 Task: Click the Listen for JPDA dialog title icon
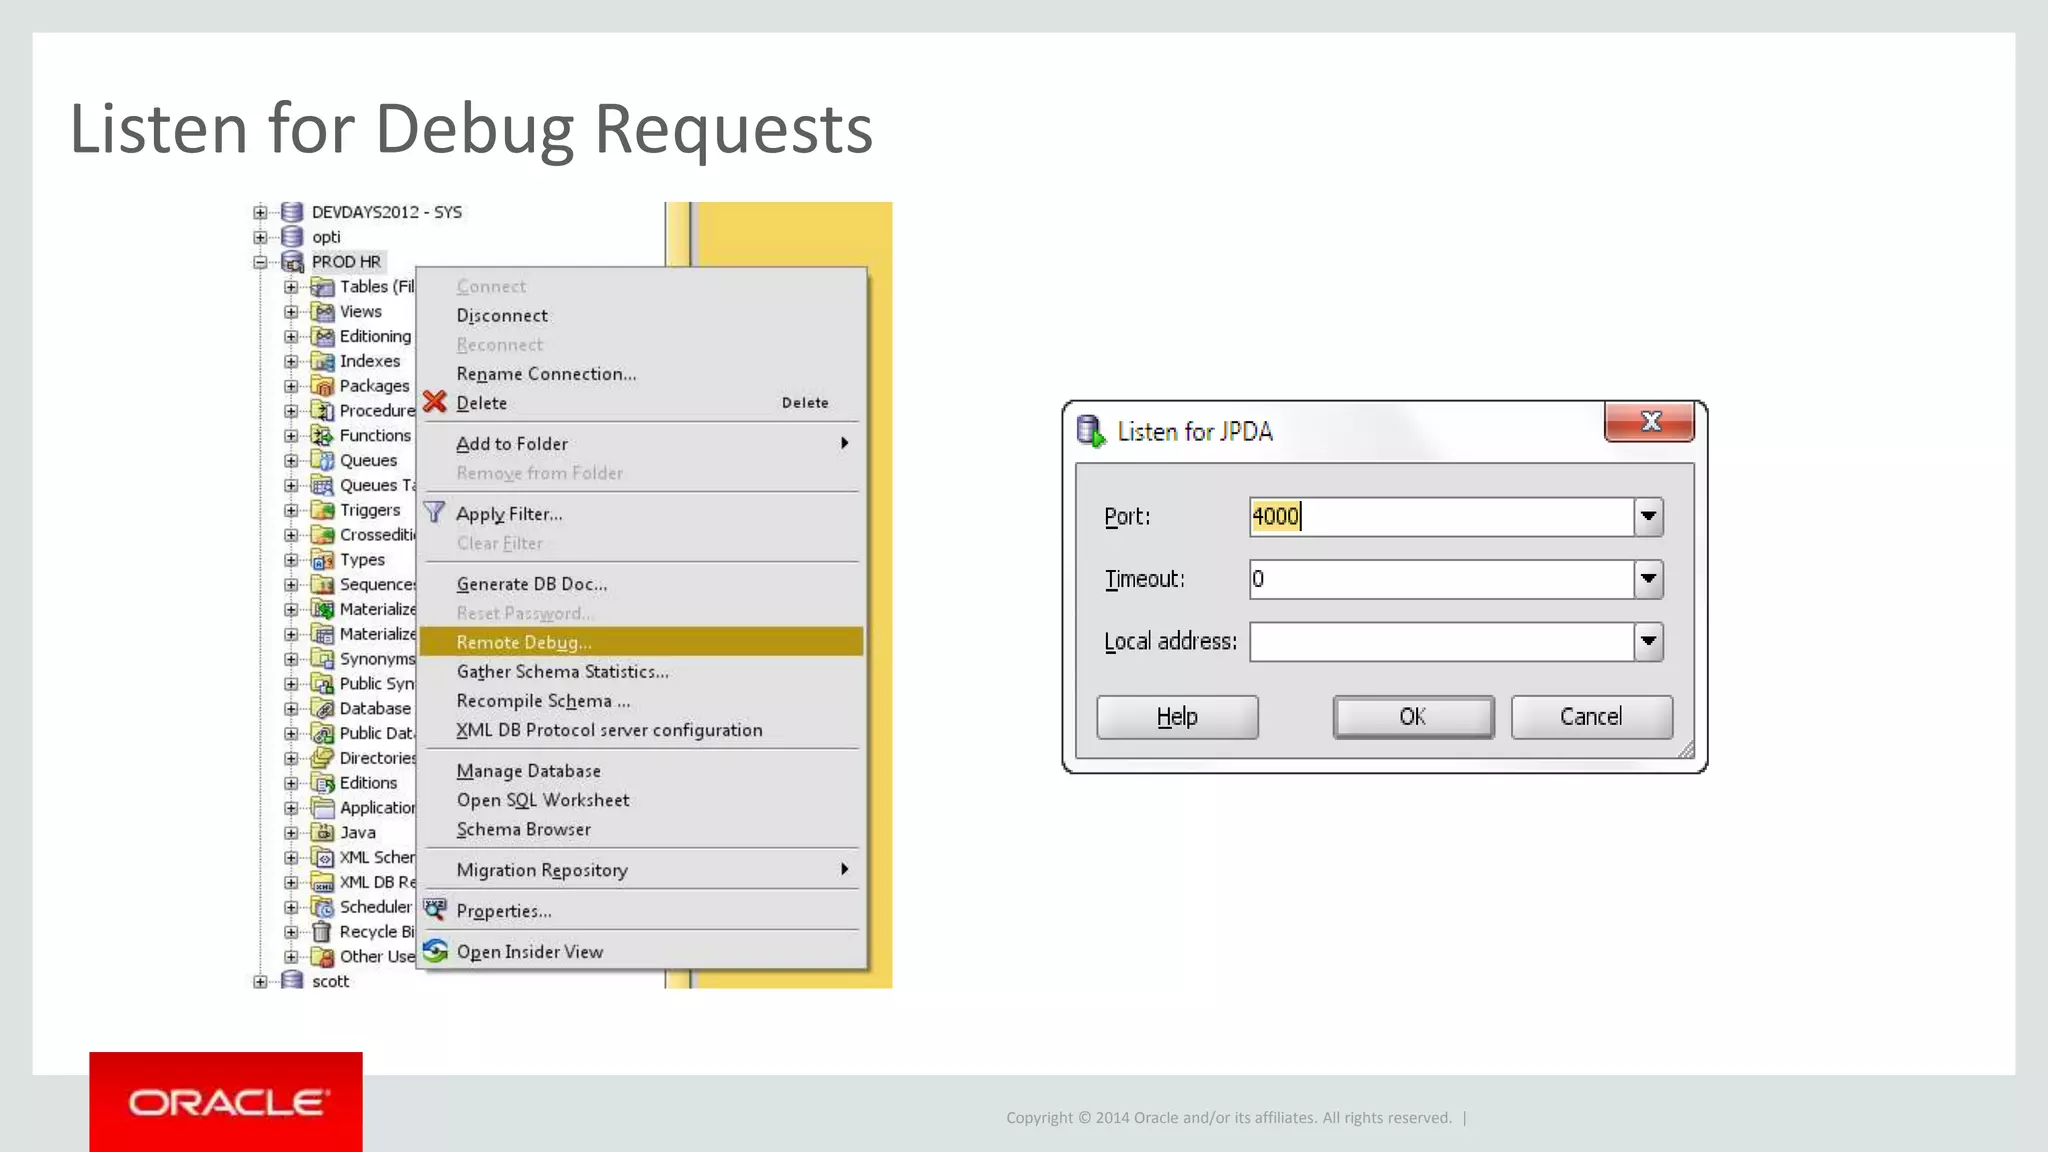point(1091,431)
